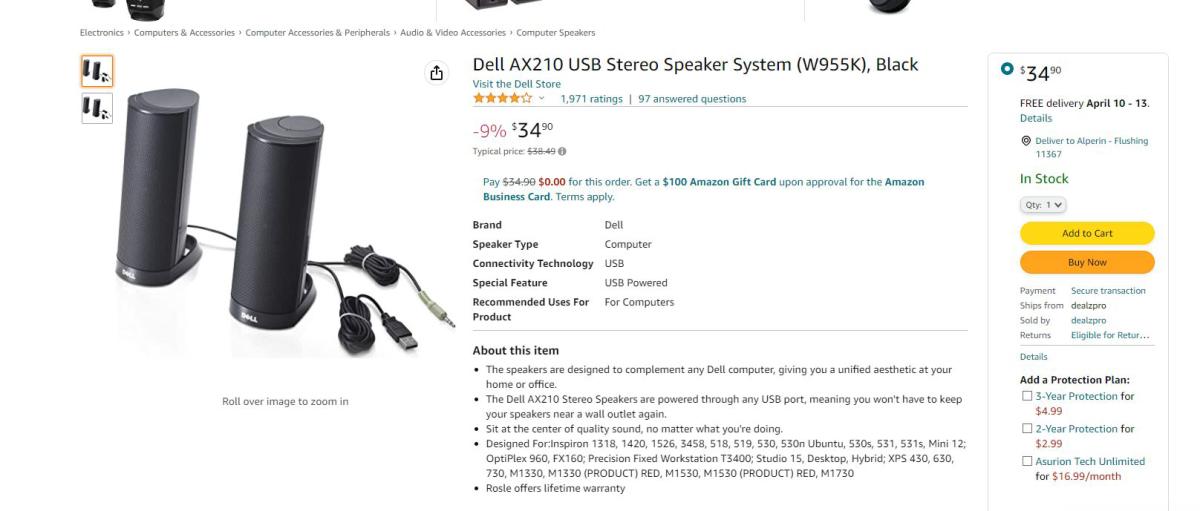Check the 3-Year Protection checkbox
This screenshot has width=1200, height=511.
coord(1027,396)
